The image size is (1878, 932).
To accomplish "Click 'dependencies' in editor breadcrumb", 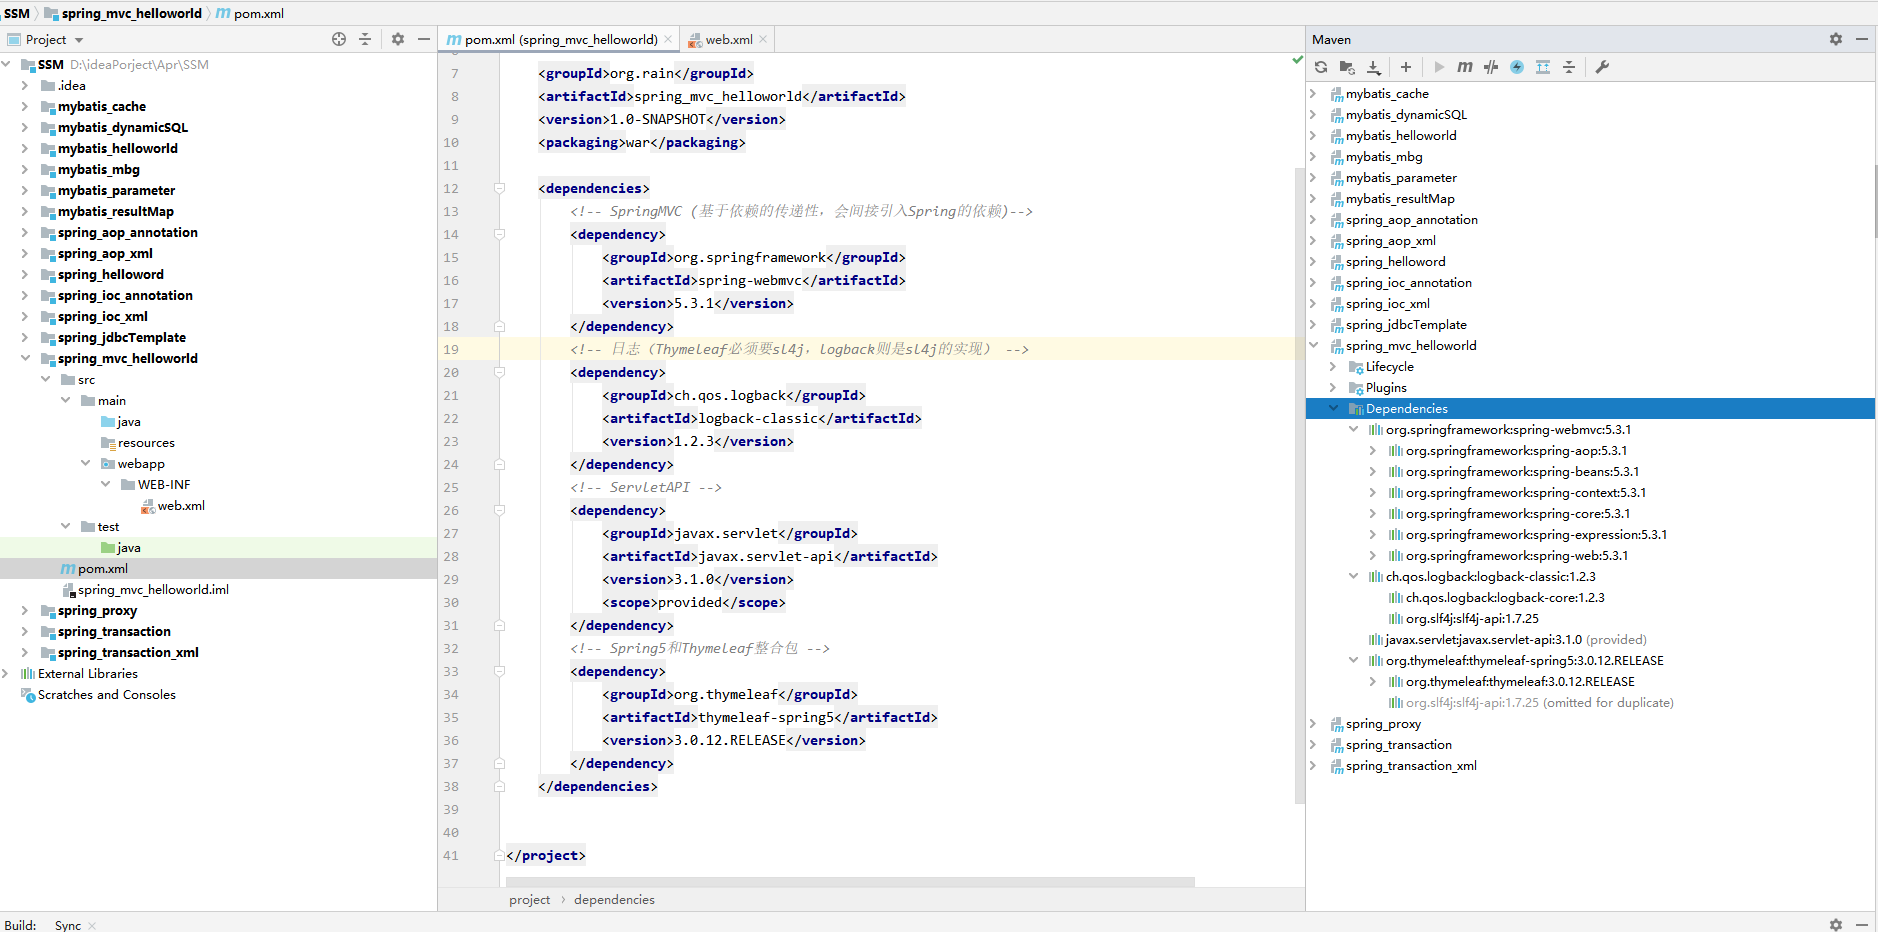I will [614, 899].
